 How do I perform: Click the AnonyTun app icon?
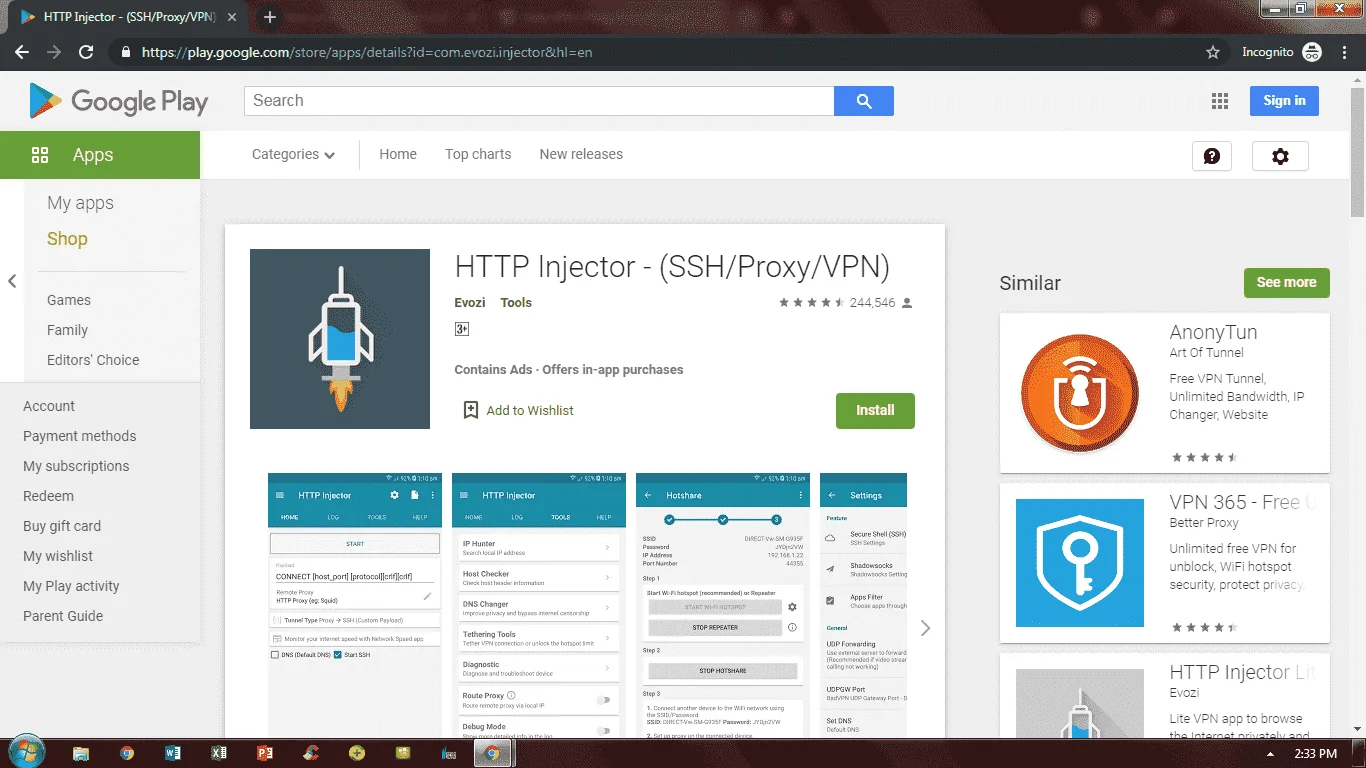[x=1080, y=392]
